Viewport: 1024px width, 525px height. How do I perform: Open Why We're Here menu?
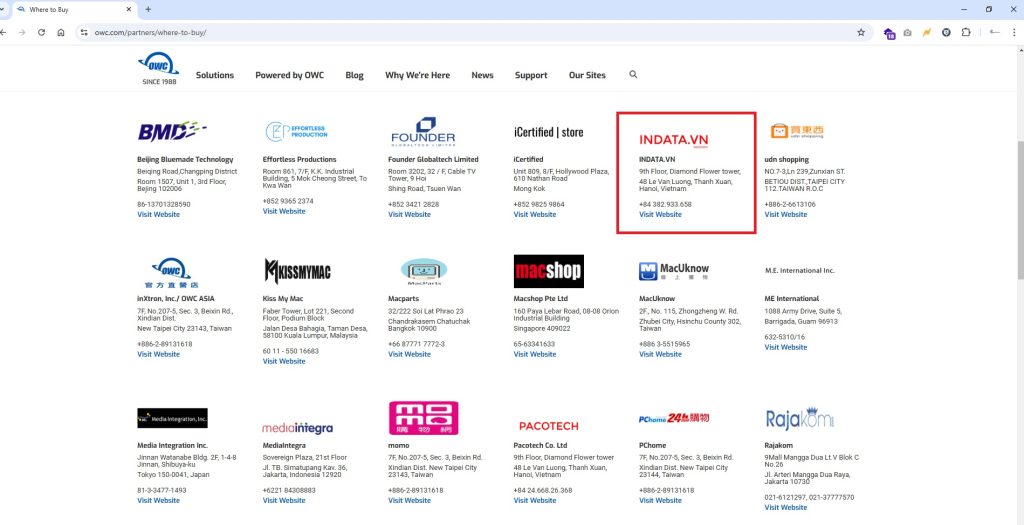coord(417,75)
